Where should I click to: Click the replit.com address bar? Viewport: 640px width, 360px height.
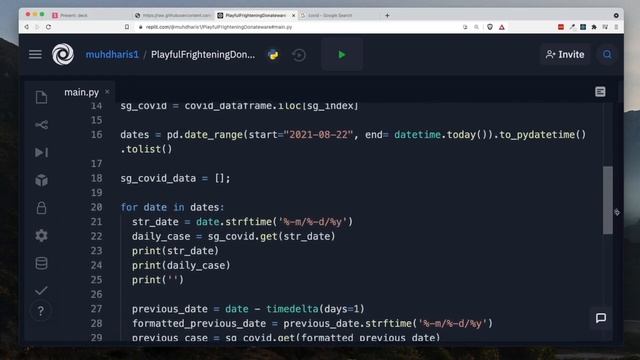218,27
